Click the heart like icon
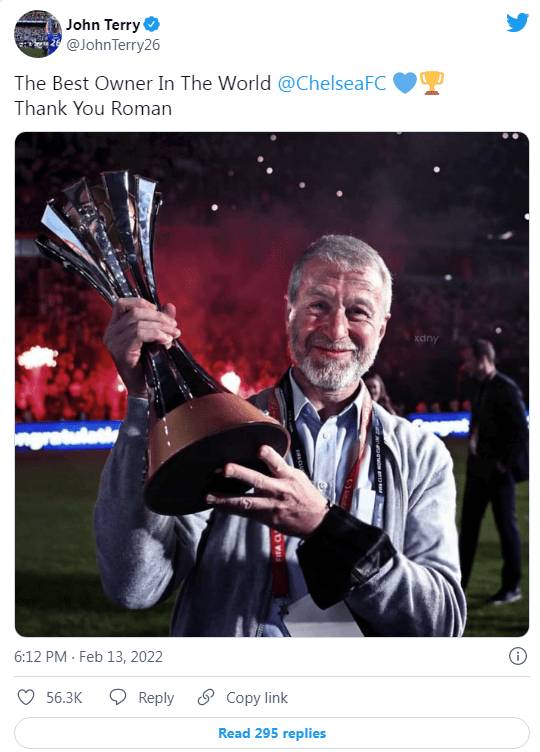540x752 pixels. click(26, 697)
